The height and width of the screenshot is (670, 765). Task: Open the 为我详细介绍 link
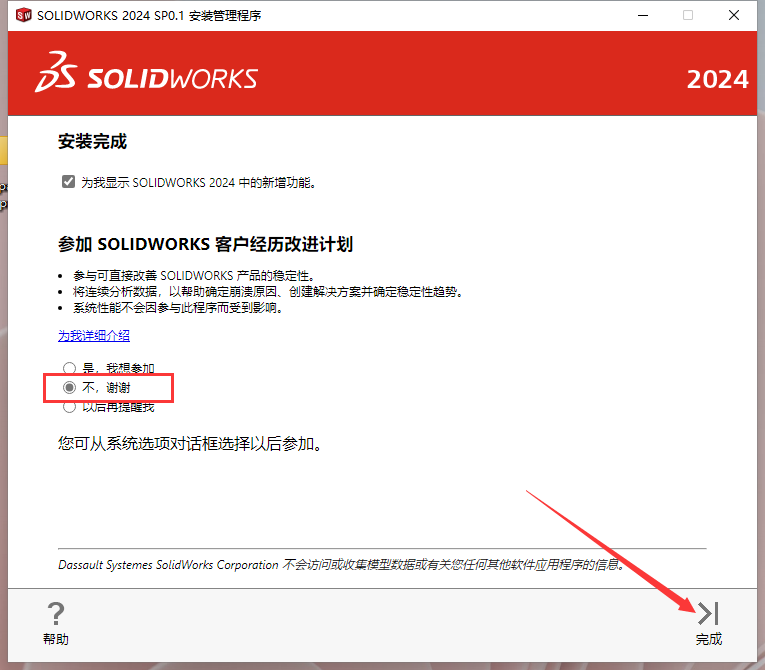[94, 336]
